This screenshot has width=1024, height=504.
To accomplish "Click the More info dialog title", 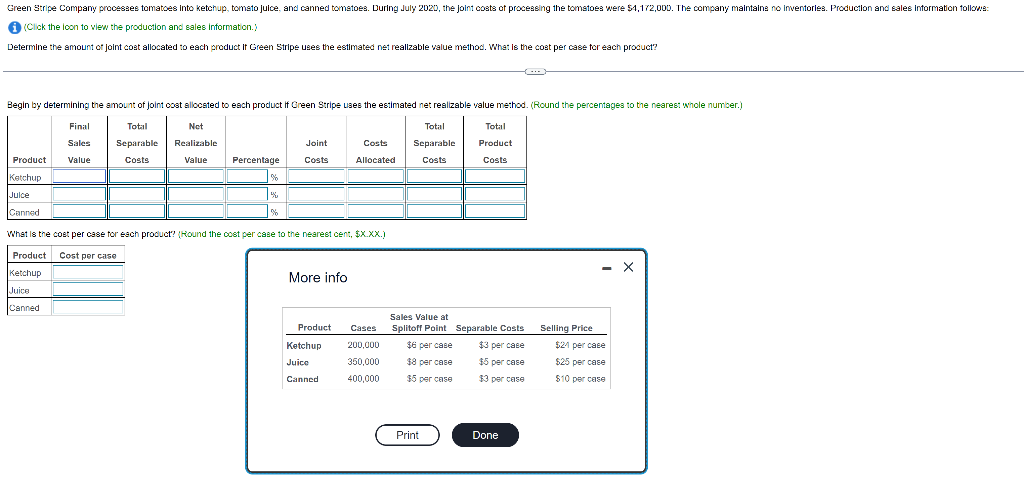I will point(318,277).
